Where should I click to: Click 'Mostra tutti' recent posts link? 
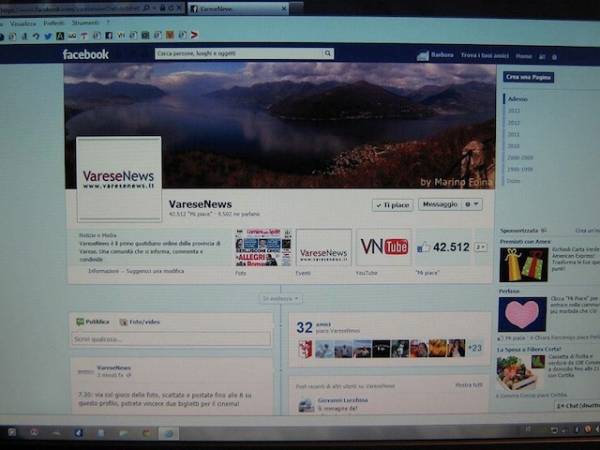point(469,385)
